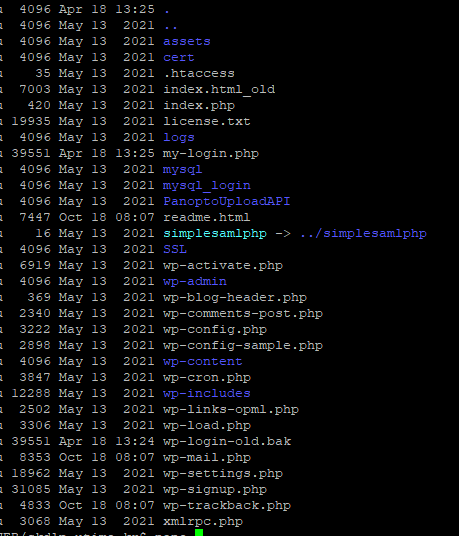This screenshot has height=536, width=459.
Task: Select the wp-admin directory name
Action: coord(195,281)
